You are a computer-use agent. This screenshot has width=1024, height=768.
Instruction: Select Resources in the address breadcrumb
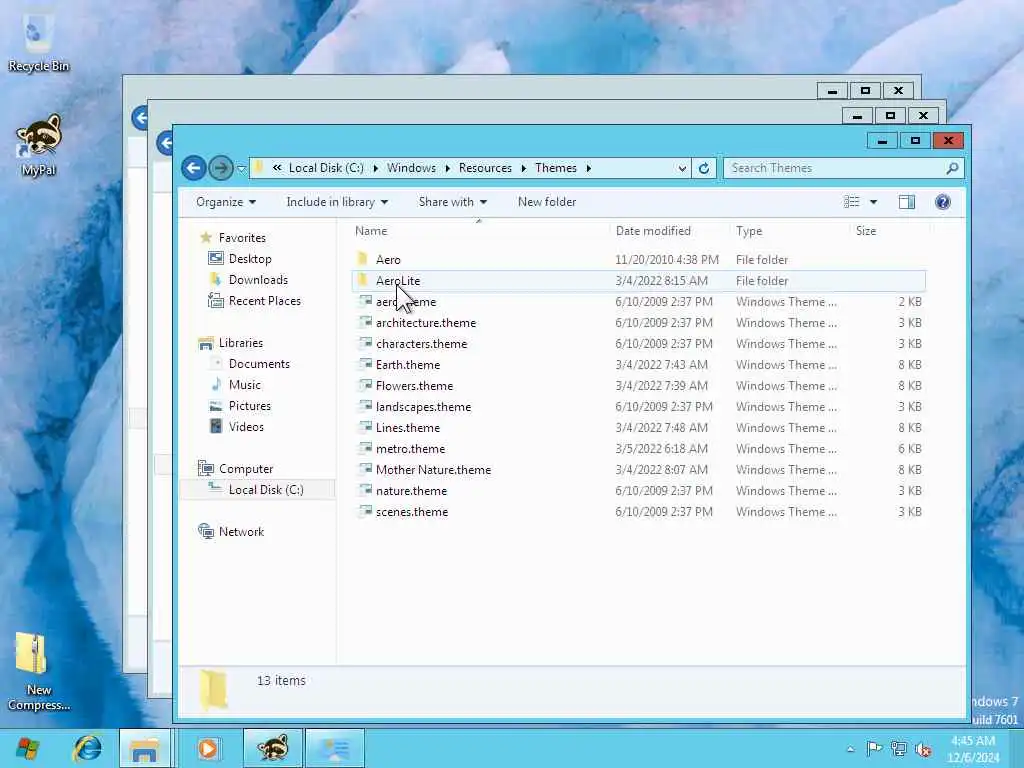(485, 168)
